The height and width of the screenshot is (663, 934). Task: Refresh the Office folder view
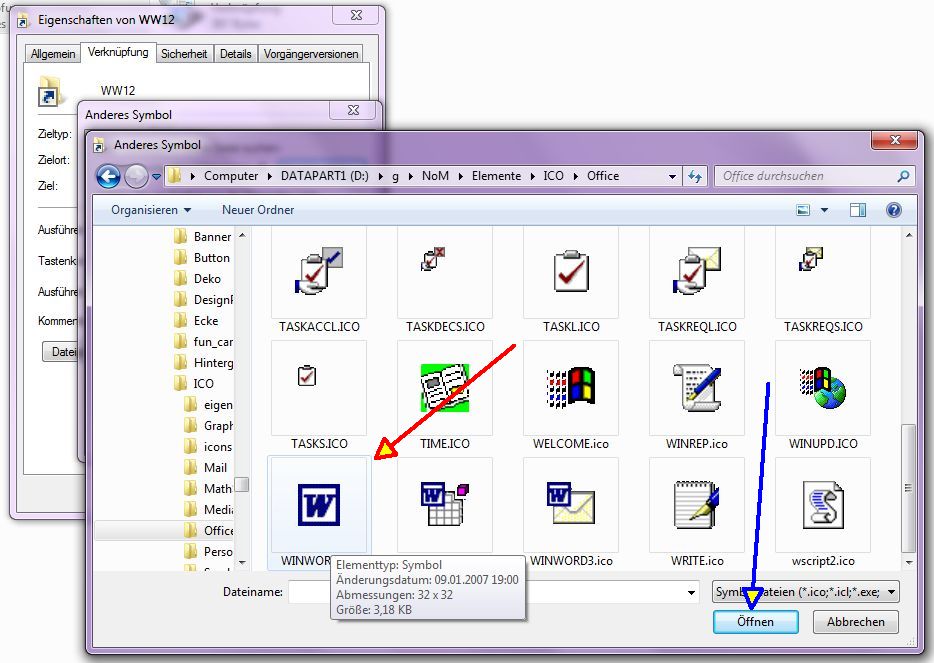pos(695,176)
